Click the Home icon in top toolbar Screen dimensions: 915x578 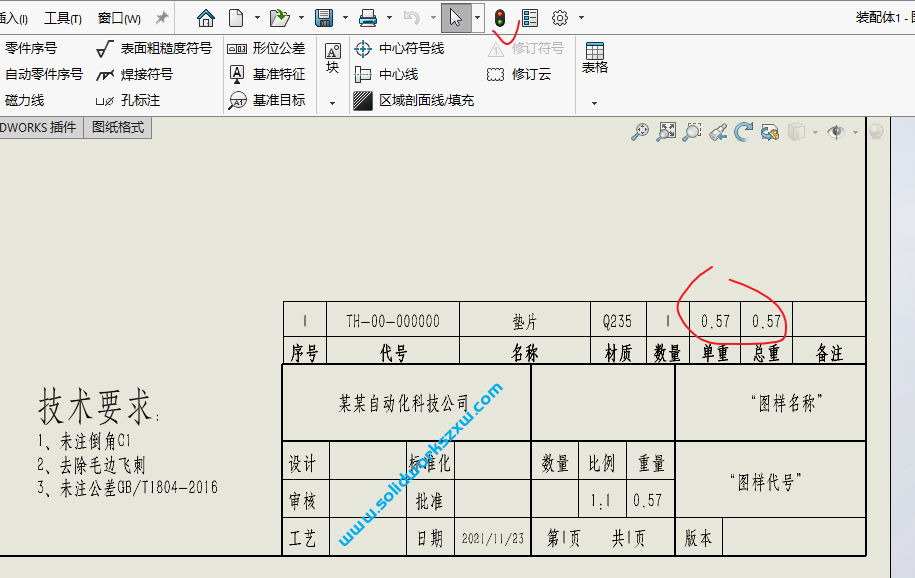[206, 18]
